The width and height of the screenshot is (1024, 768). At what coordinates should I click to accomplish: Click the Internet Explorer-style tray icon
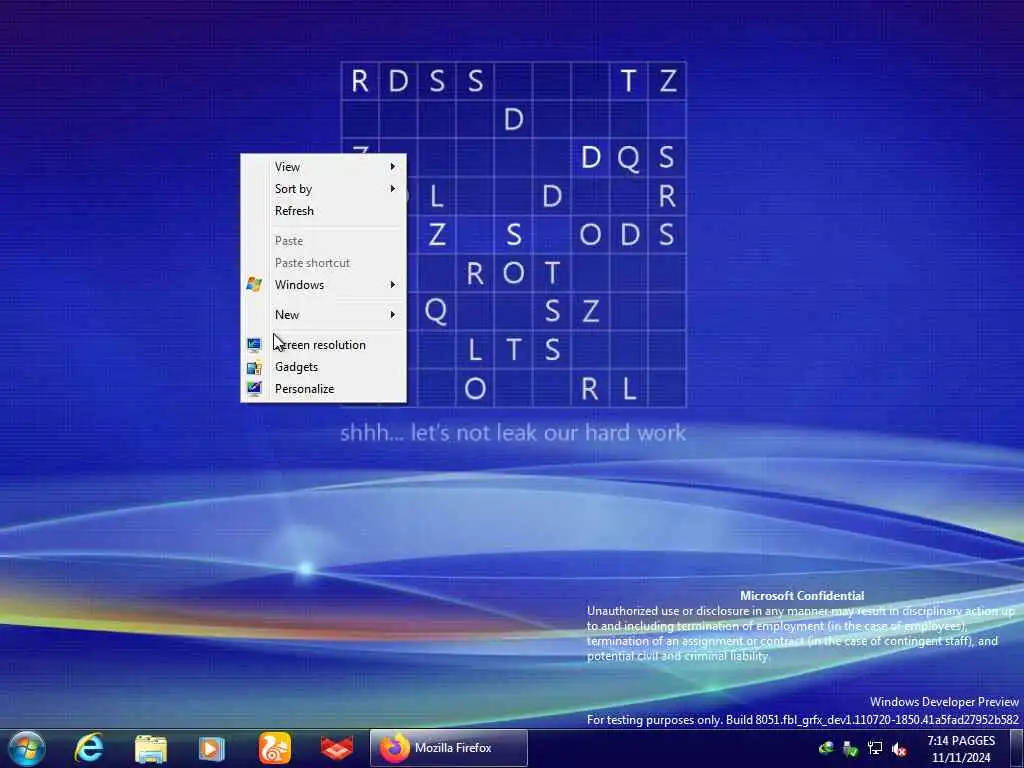pos(826,749)
